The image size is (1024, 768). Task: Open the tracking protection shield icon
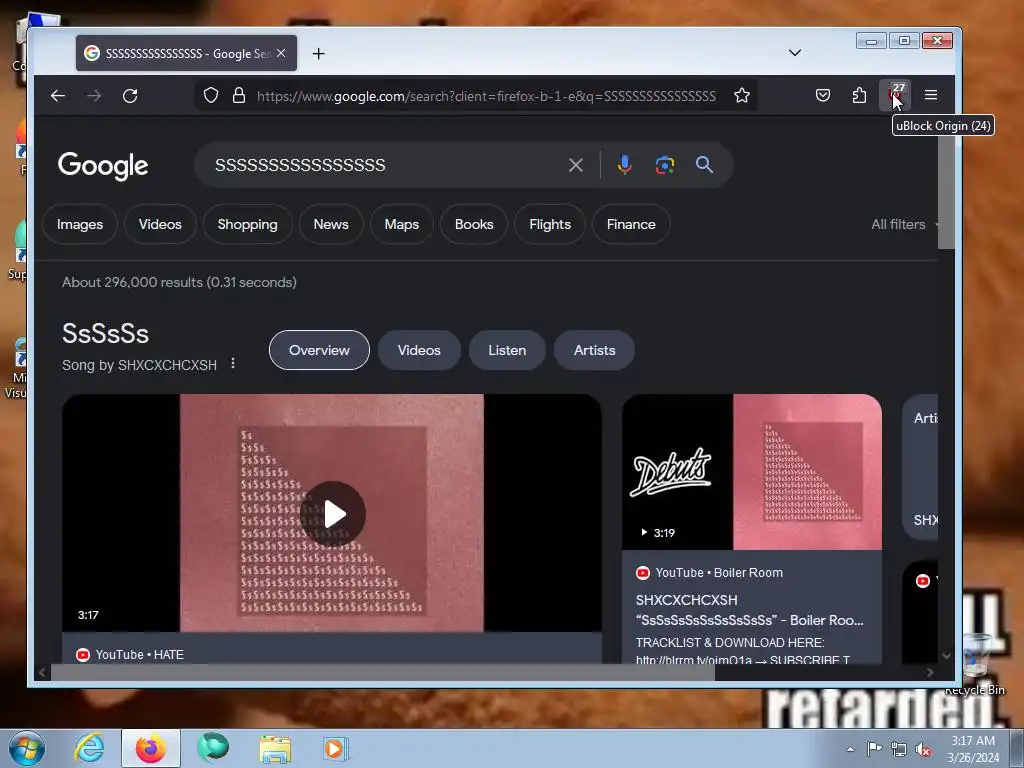coord(210,95)
